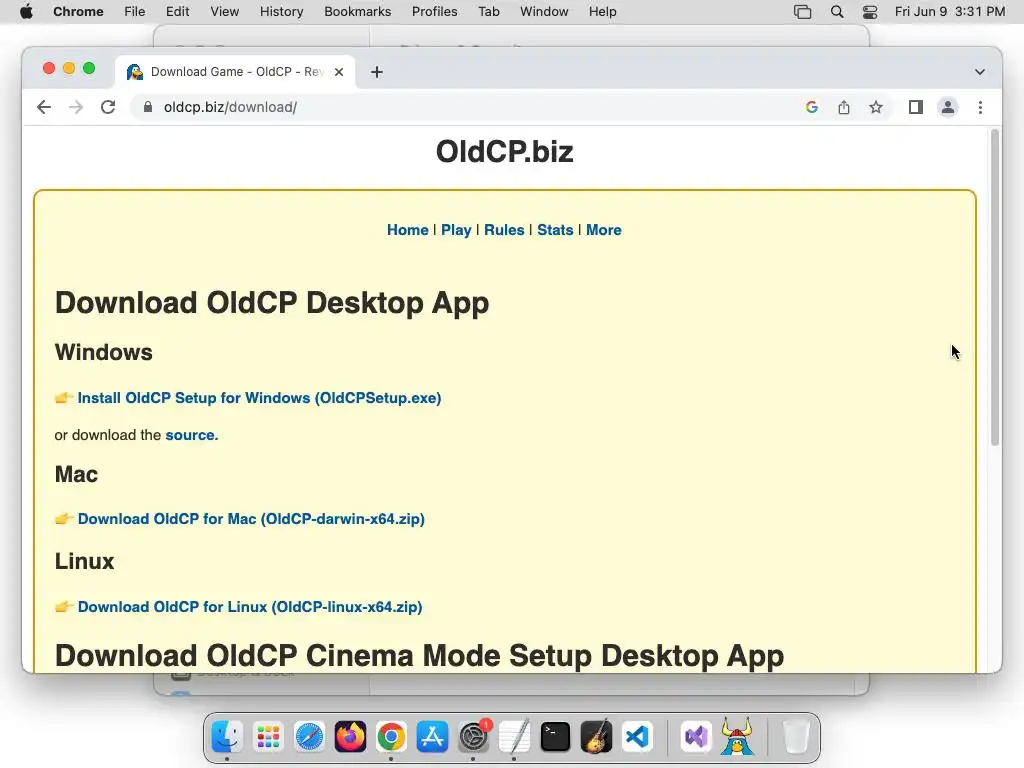This screenshot has height=768, width=1024.
Task: Open Terminal from the Dock
Action: (x=556, y=737)
